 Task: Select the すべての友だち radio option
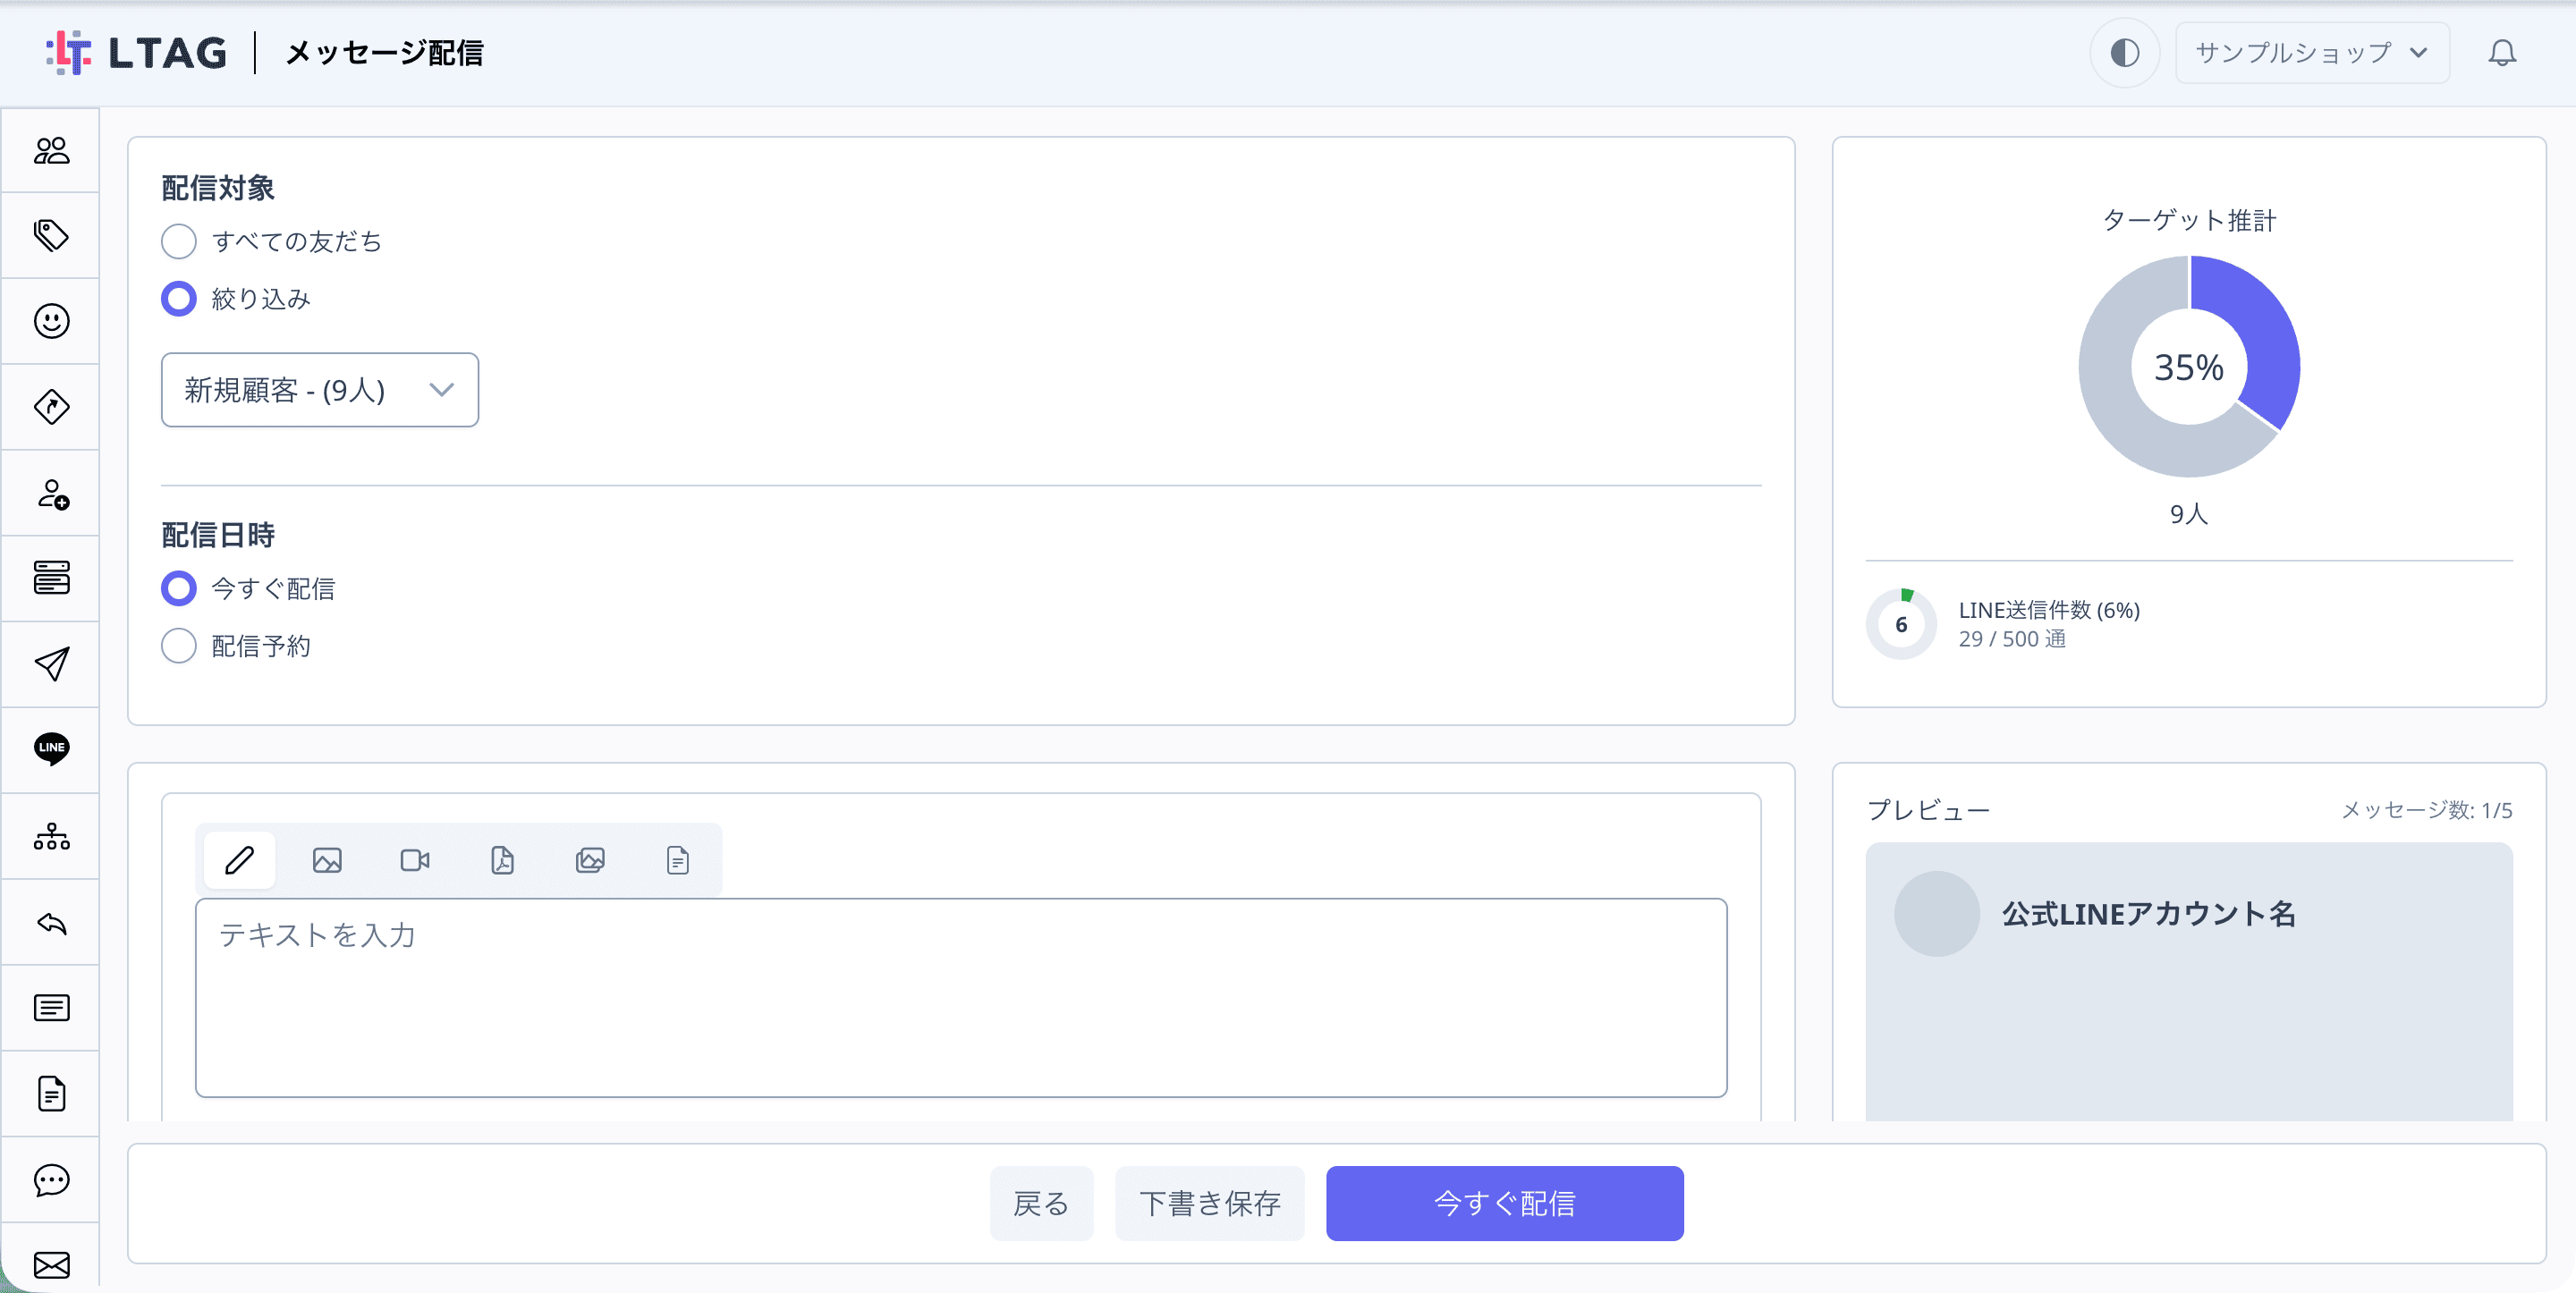point(179,241)
